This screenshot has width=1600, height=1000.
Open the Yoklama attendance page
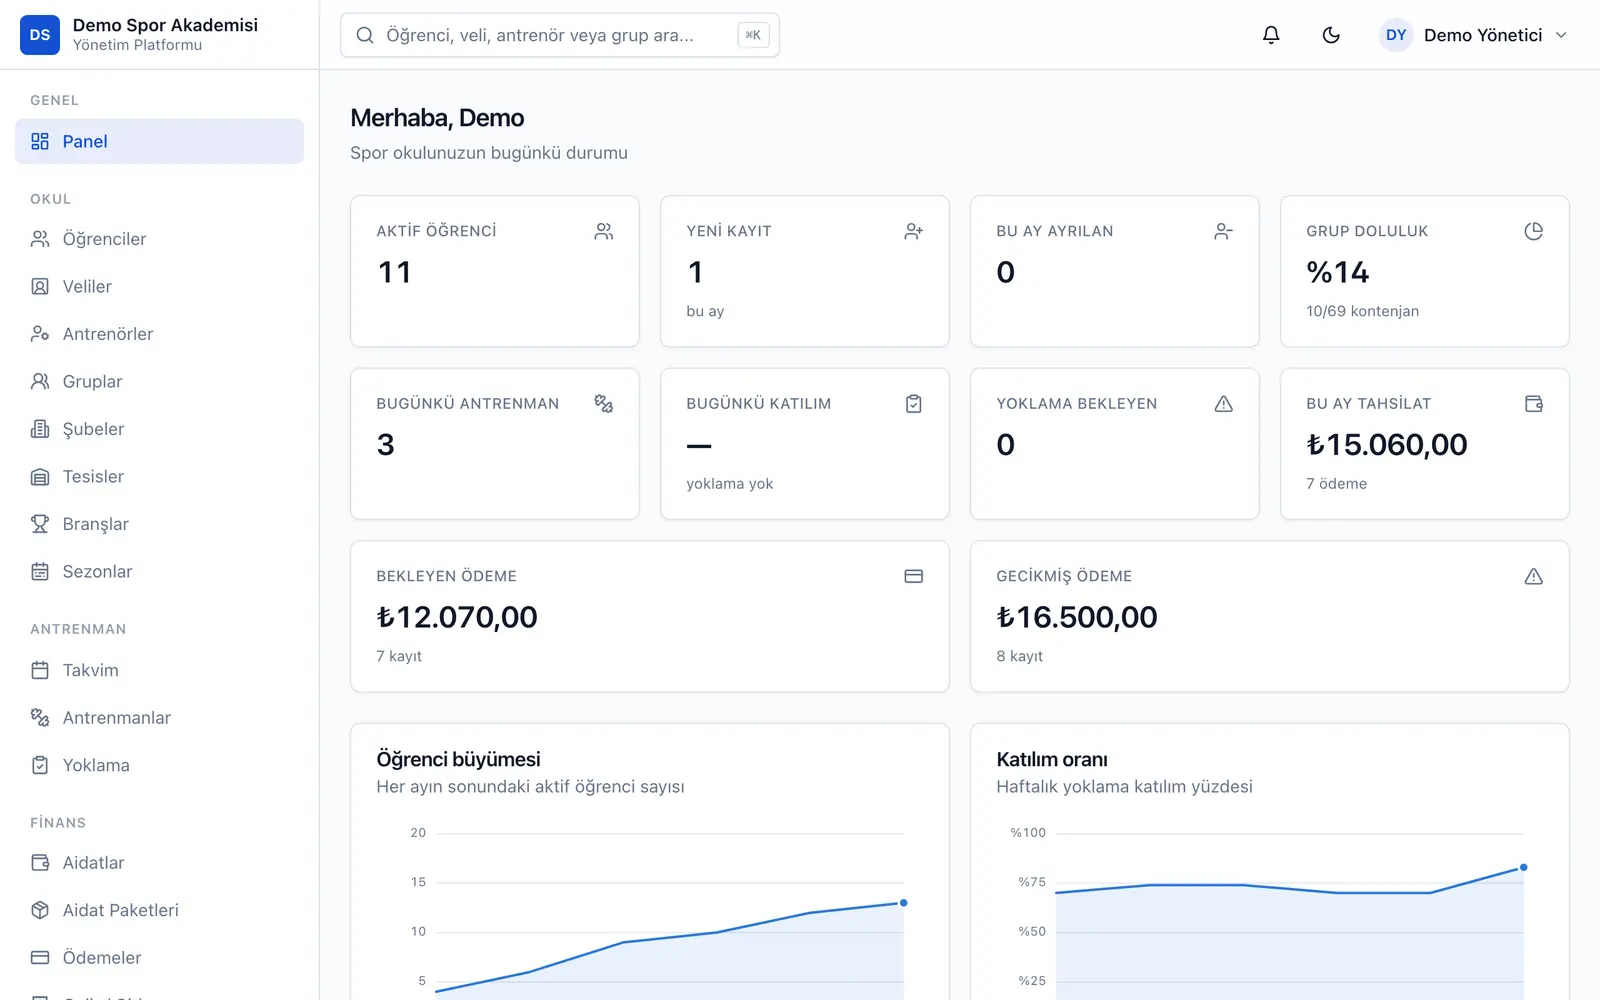click(x=160, y=765)
